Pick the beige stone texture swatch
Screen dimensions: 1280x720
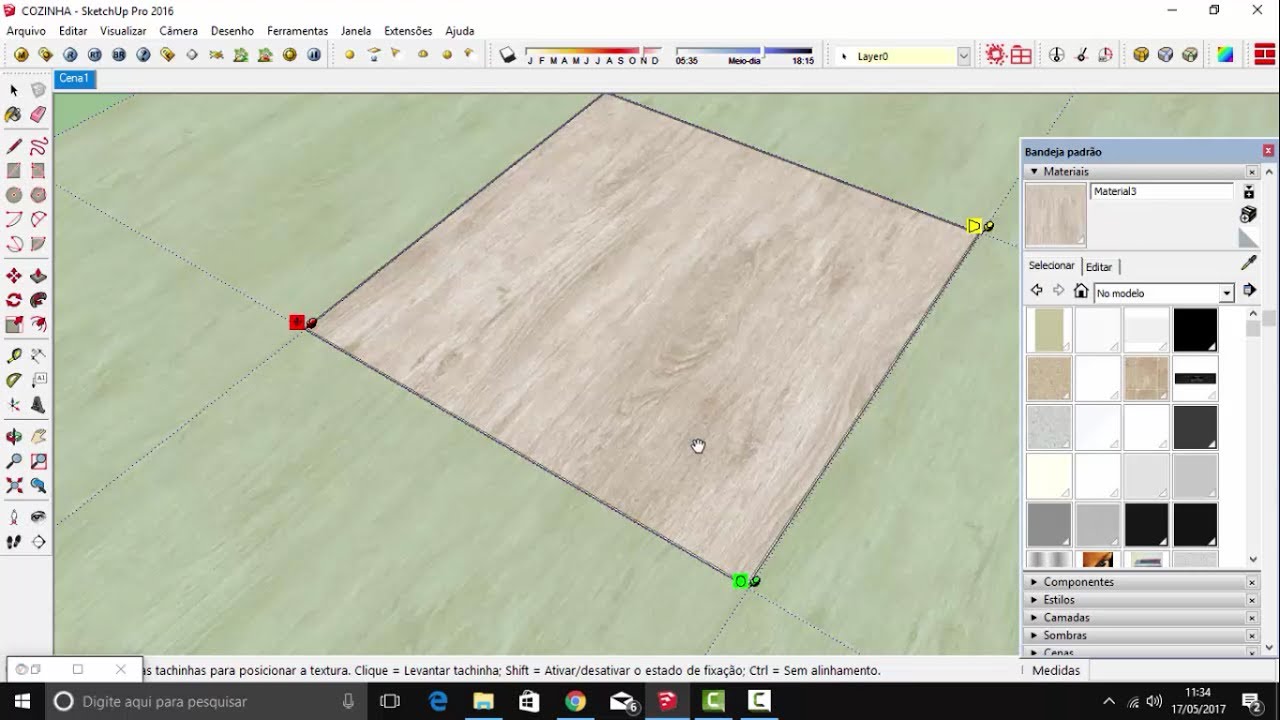pyautogui.click(x=1049, y=379)
